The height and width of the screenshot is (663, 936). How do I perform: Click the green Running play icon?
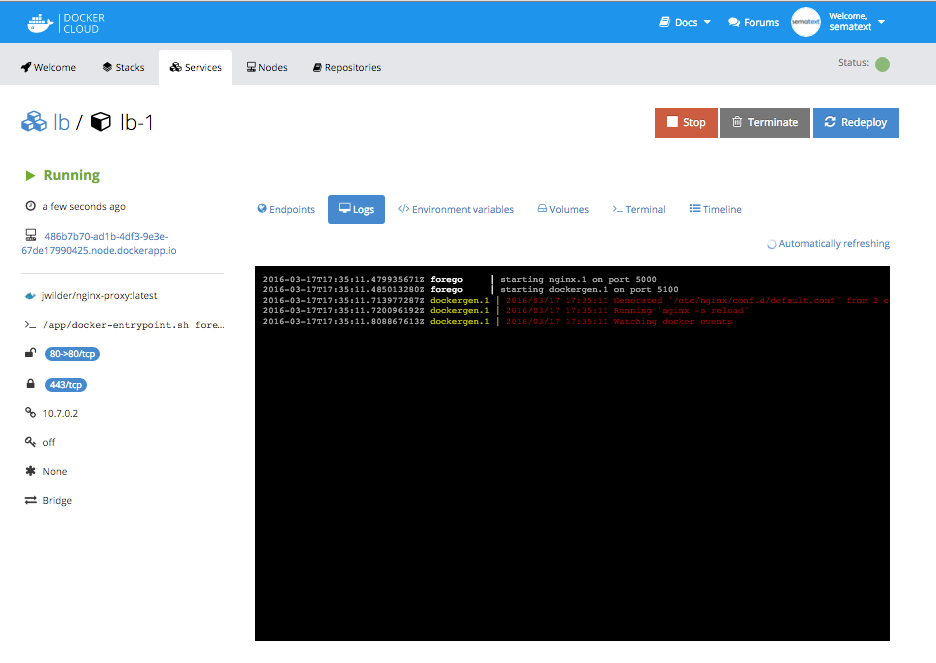click(x=30, y=175)
